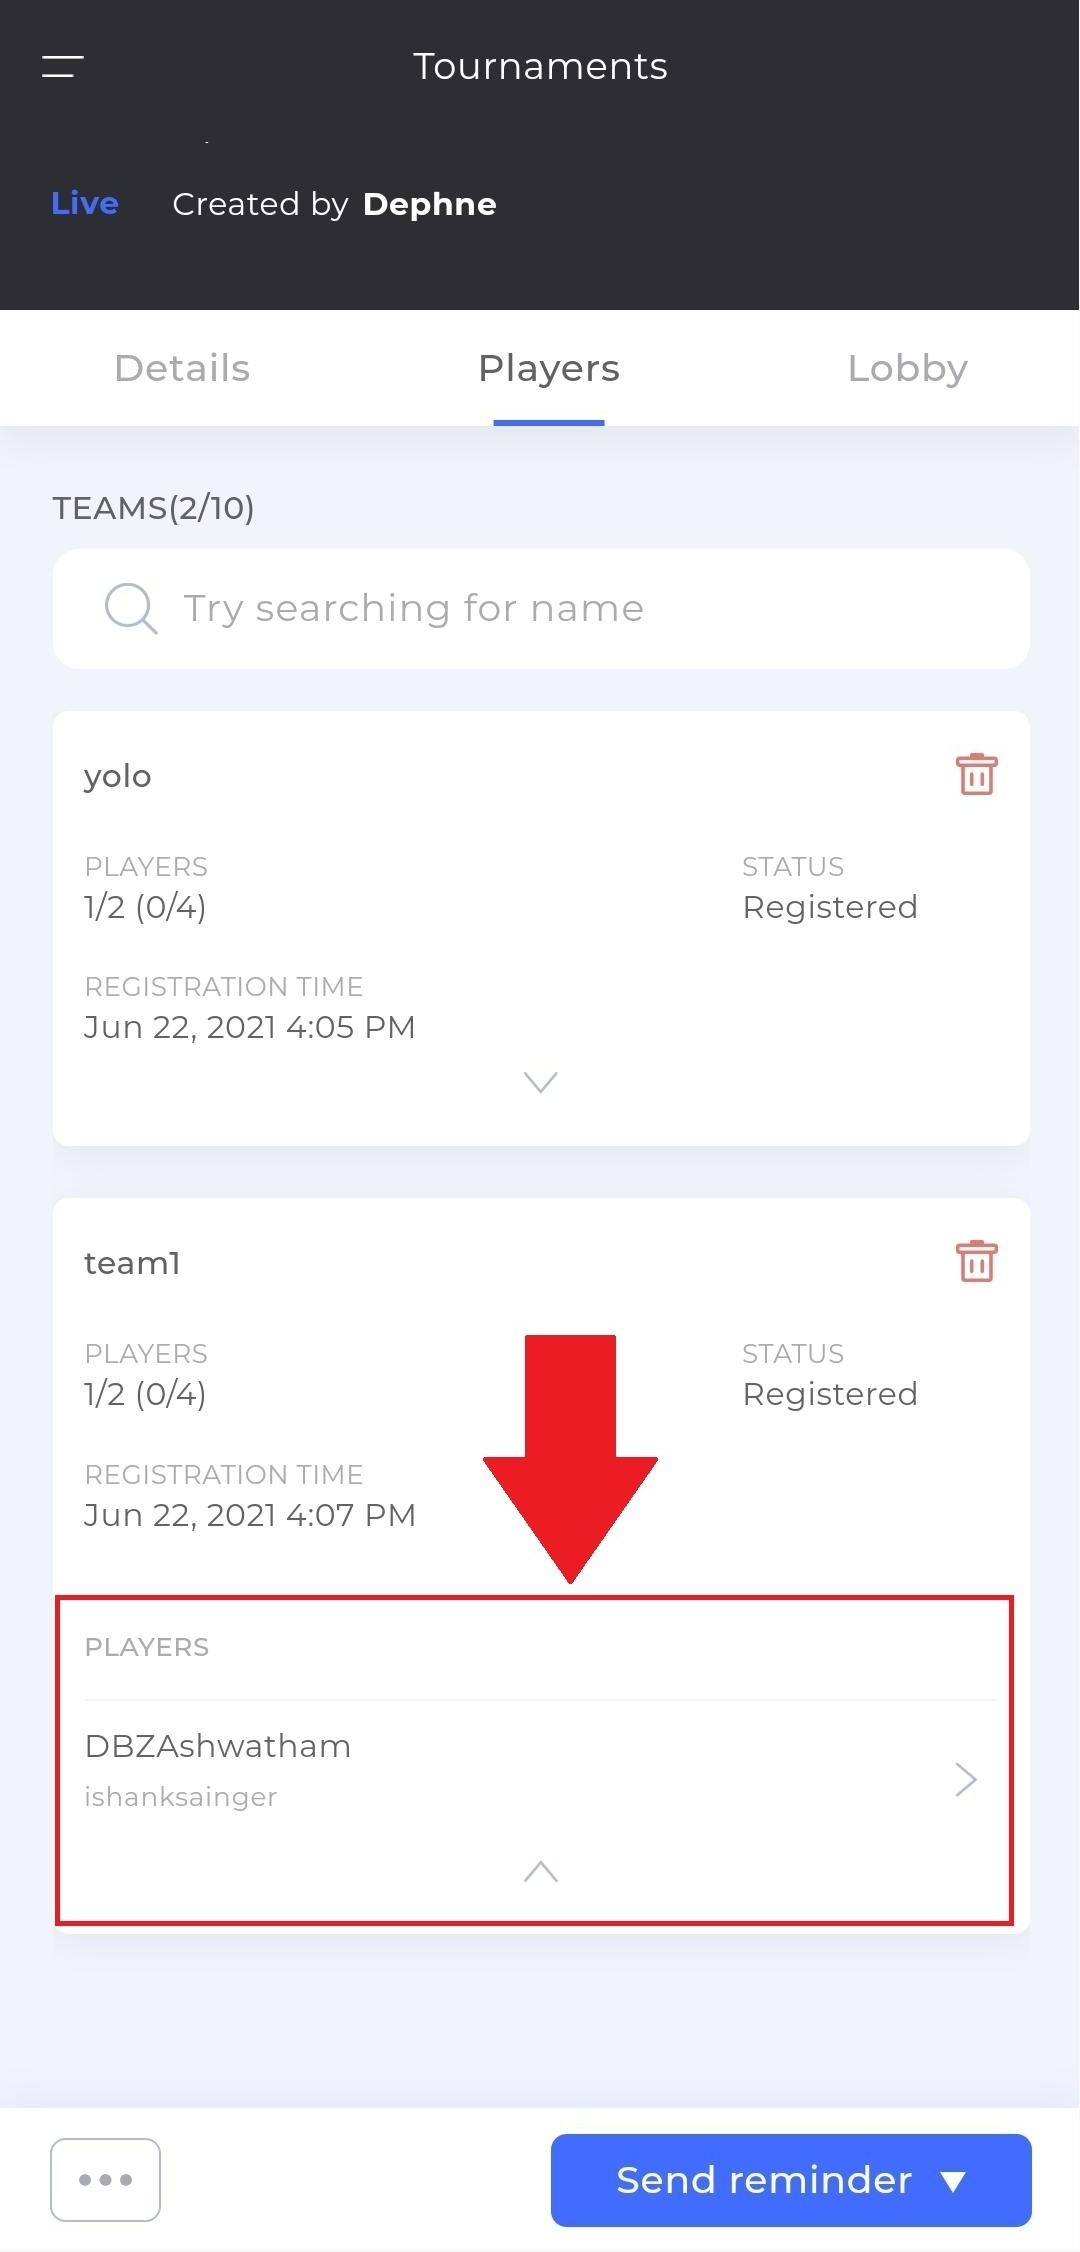Switch to the Lobby tab

tap(907, 368)
